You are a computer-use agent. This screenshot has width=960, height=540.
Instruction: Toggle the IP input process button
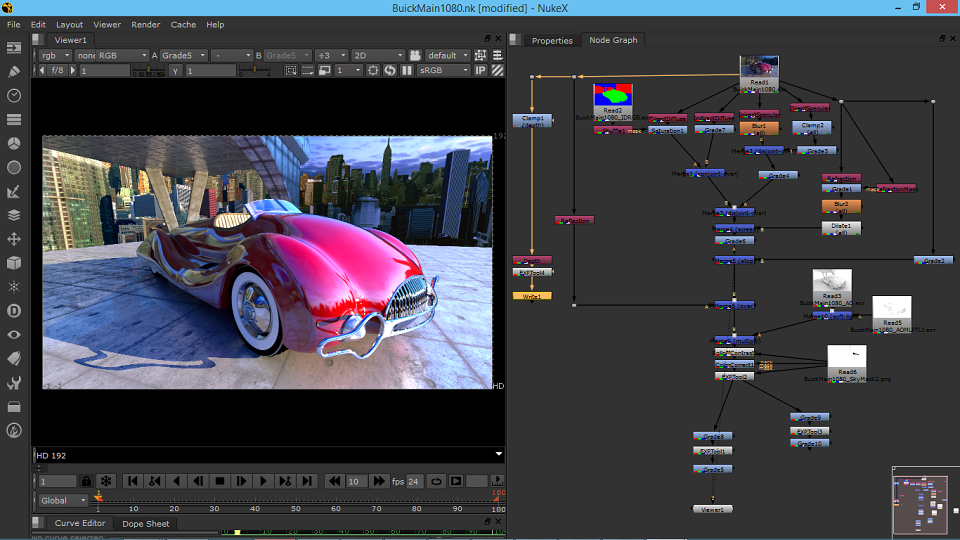[x=481, y=70]
